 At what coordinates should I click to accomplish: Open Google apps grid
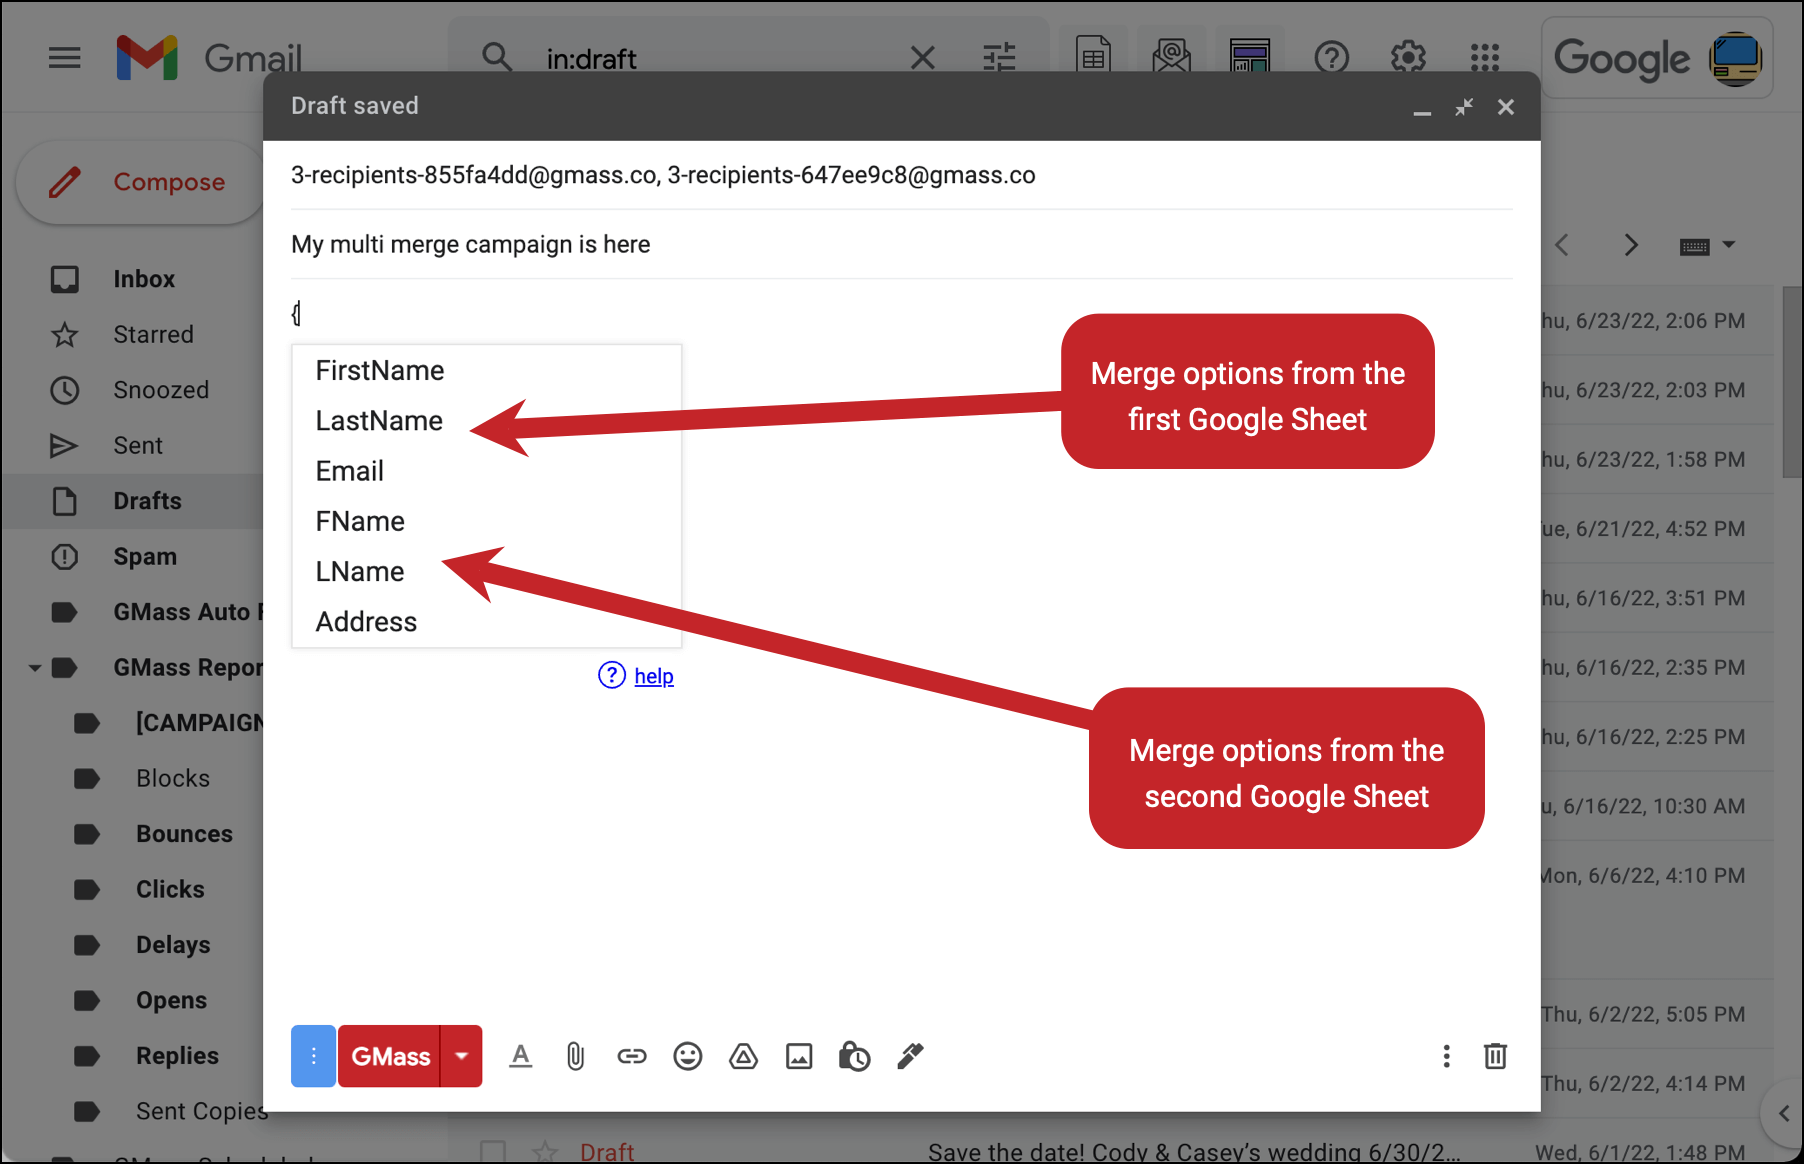coord(1485,57)
